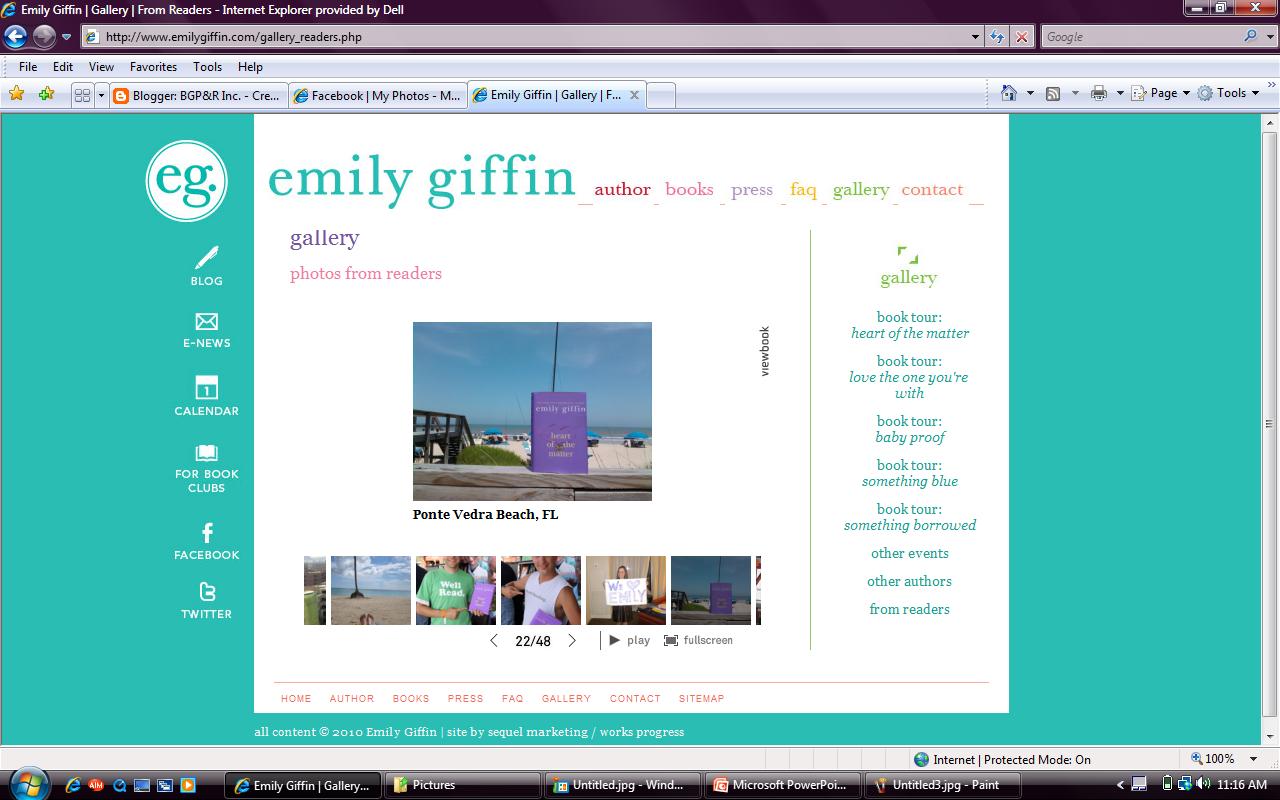Click the RSS feeds icon
This screenshot has height=800, width=1280.
click(x=1053, y=93)
